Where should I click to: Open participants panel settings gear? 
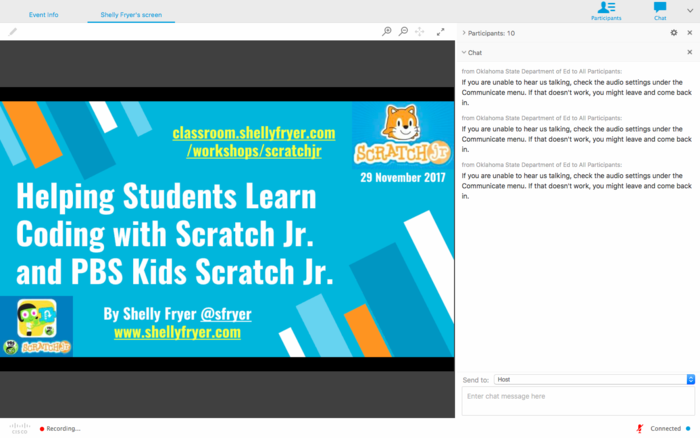pos(673,33)
